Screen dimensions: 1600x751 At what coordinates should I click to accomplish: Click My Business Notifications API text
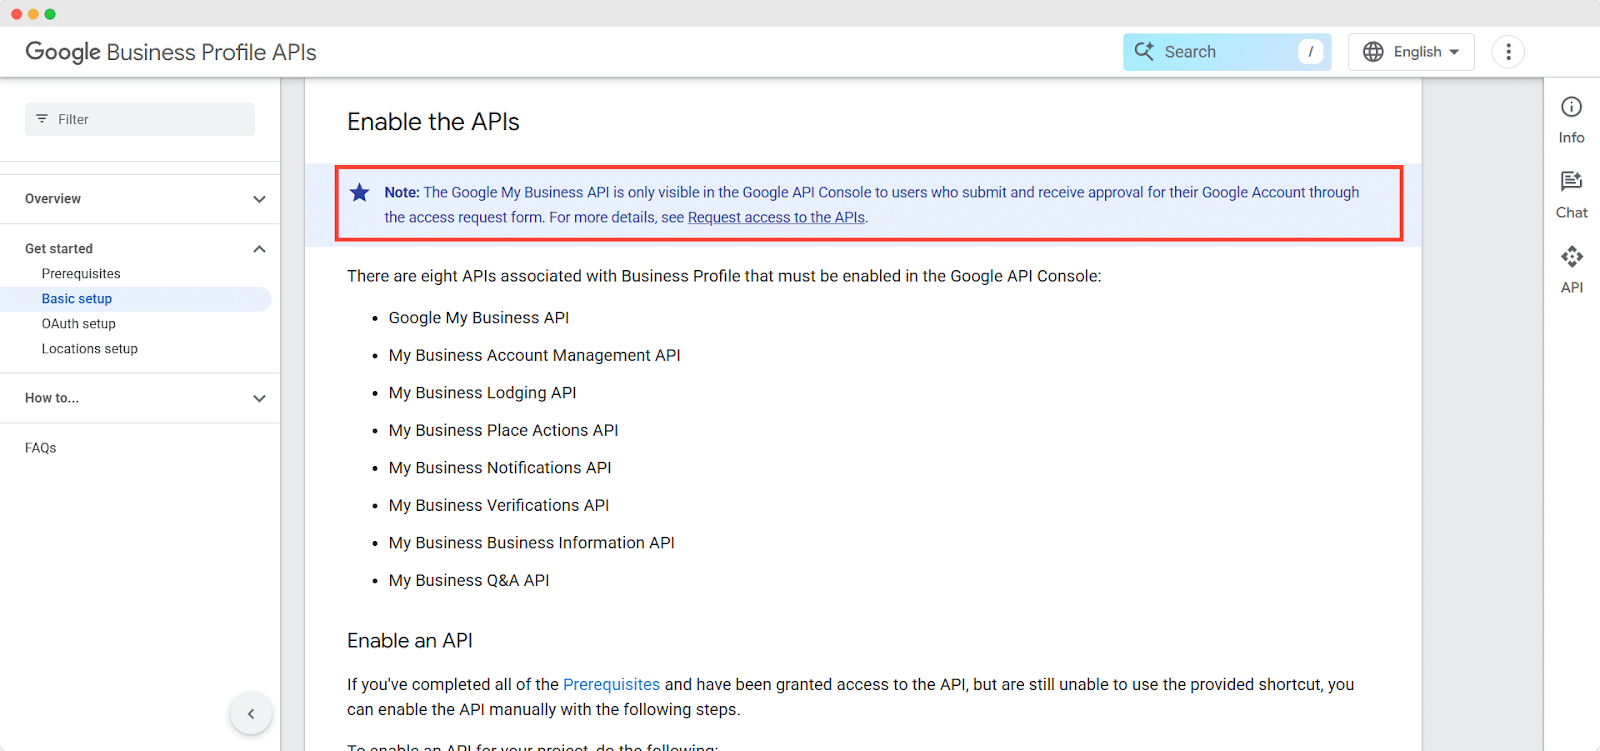pos(500,468)
